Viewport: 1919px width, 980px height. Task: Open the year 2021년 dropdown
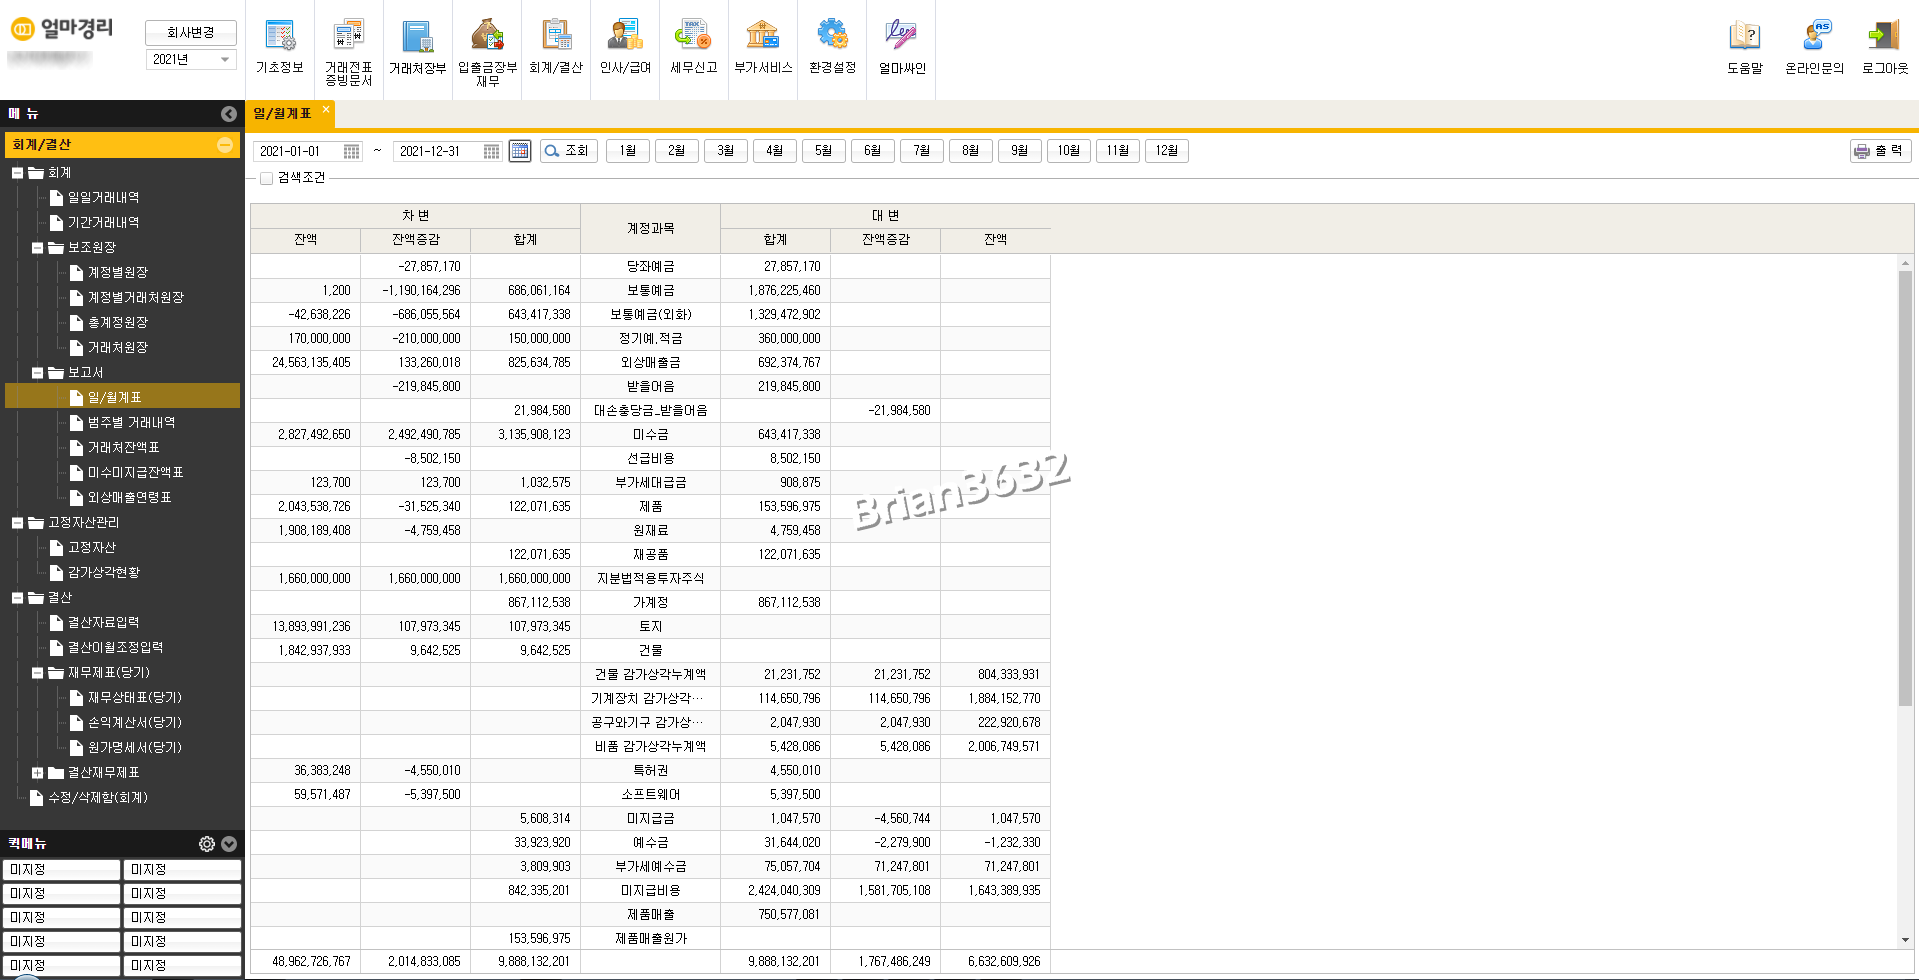coord(191,59)
